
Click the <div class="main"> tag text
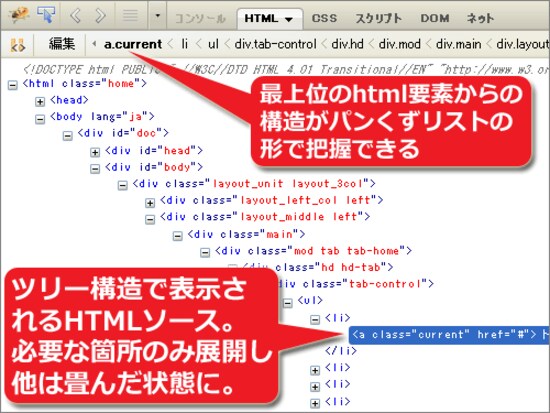click(246, 234)
